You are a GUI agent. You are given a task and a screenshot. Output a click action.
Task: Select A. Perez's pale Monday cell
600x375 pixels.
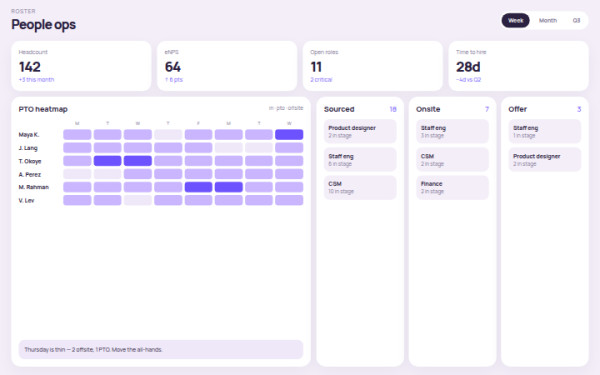point(77,174)
